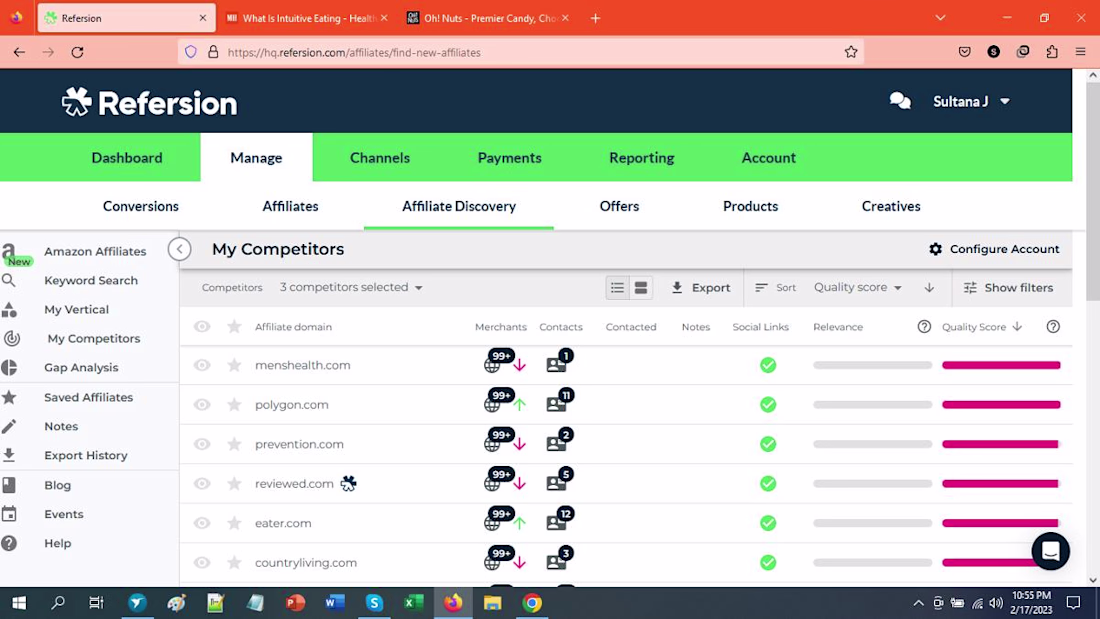Click polygon.com relevance bar
The width and height of the screenshot is (1100, 619).
point(873,405)
